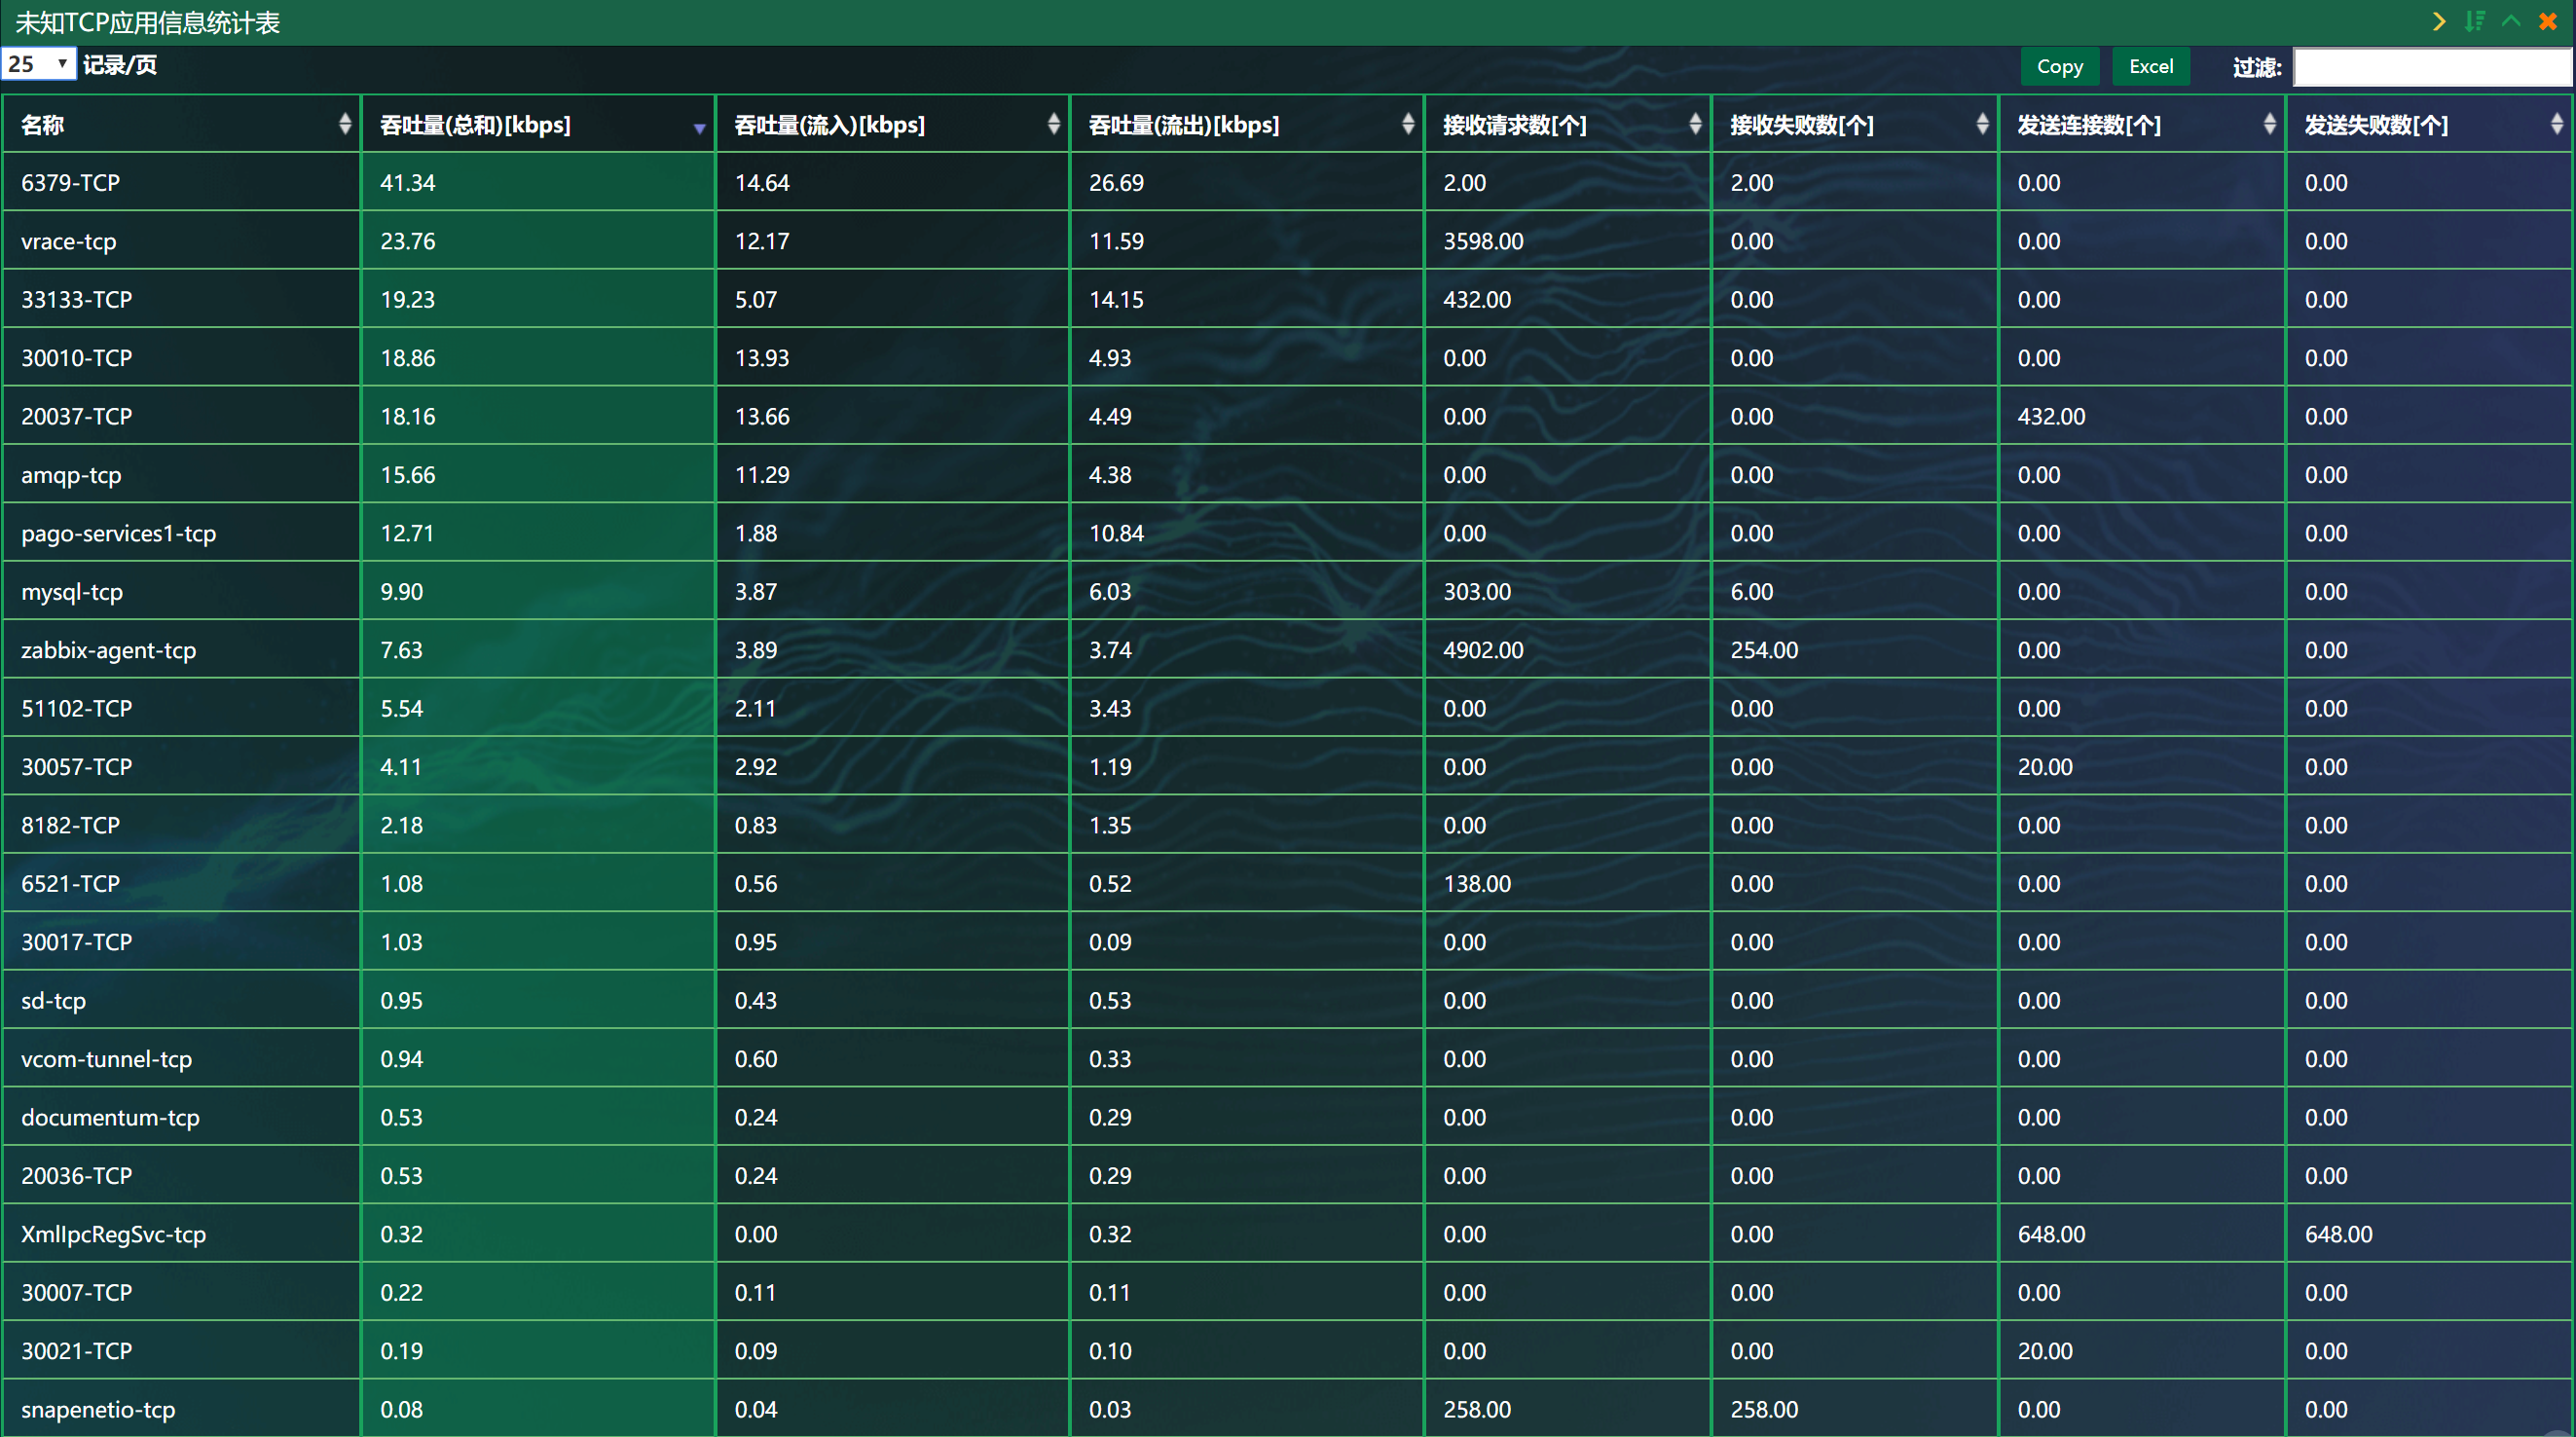
Task: Click the Excel export button
Action: click(2151, 66)
